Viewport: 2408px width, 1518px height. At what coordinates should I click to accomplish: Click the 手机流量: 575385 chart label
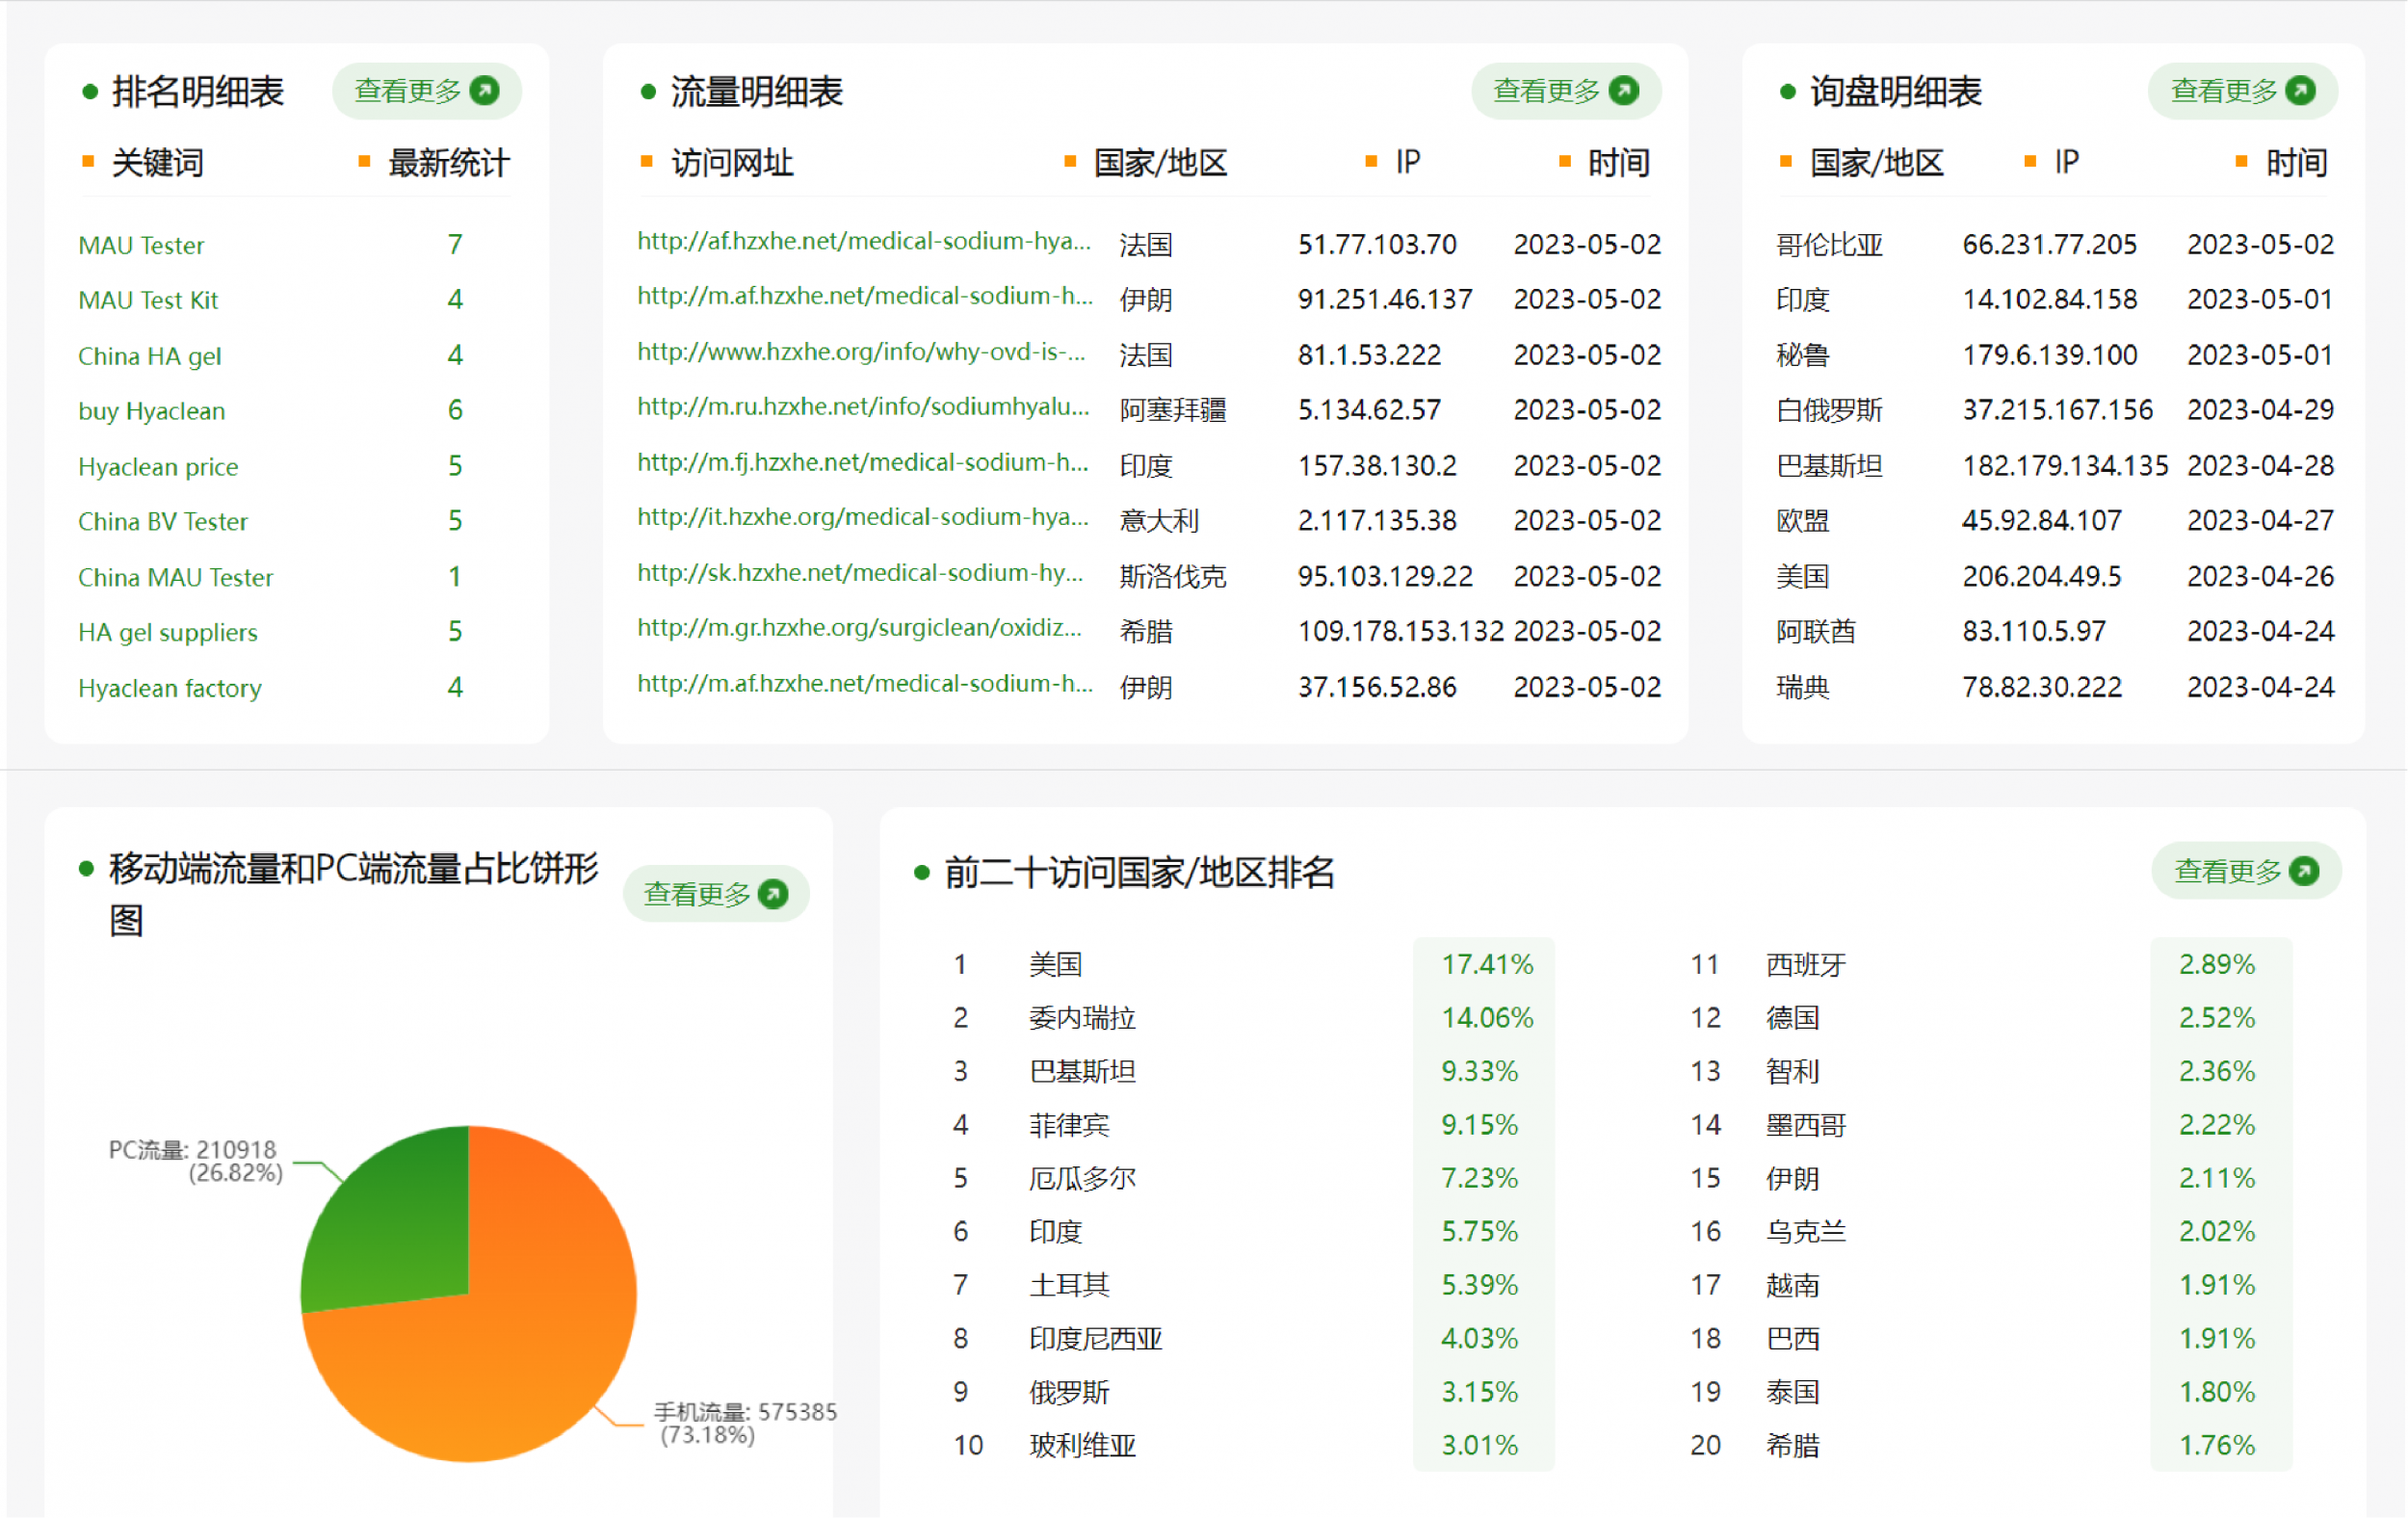pyautogui.click(x=746, y=1424)
